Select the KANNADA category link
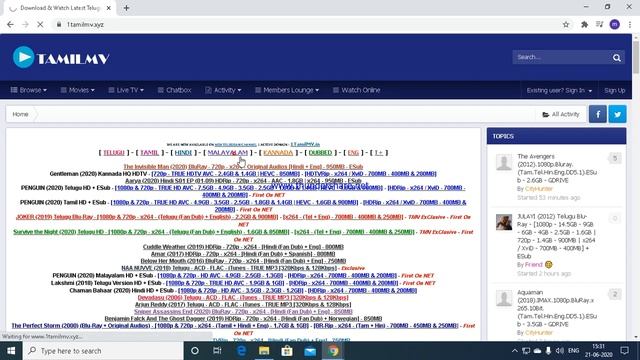 278,153
